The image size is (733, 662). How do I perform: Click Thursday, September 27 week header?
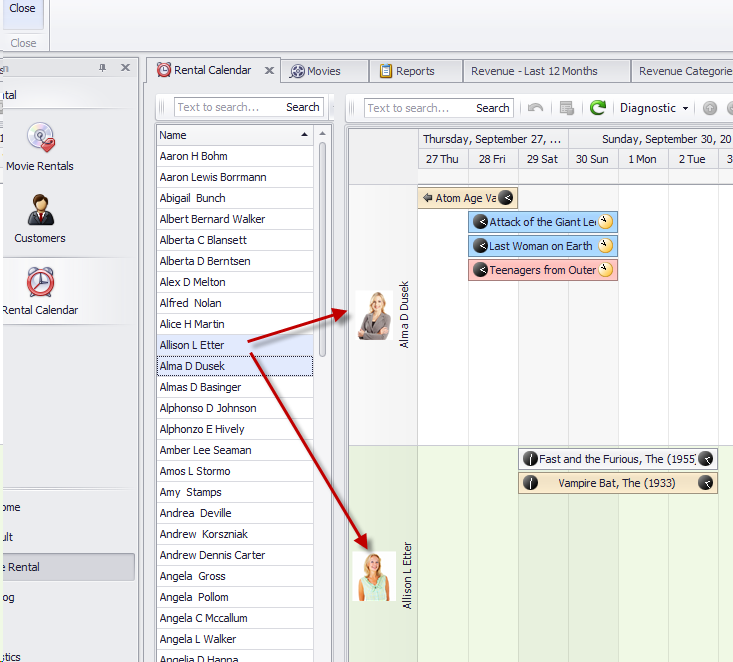coord(493,139)
